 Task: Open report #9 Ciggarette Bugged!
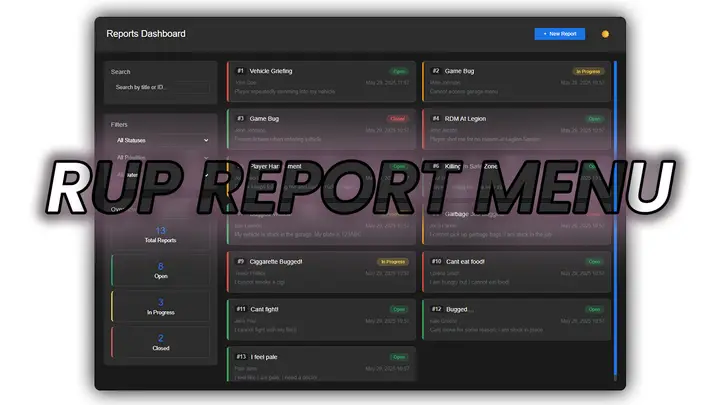[321, 272]
